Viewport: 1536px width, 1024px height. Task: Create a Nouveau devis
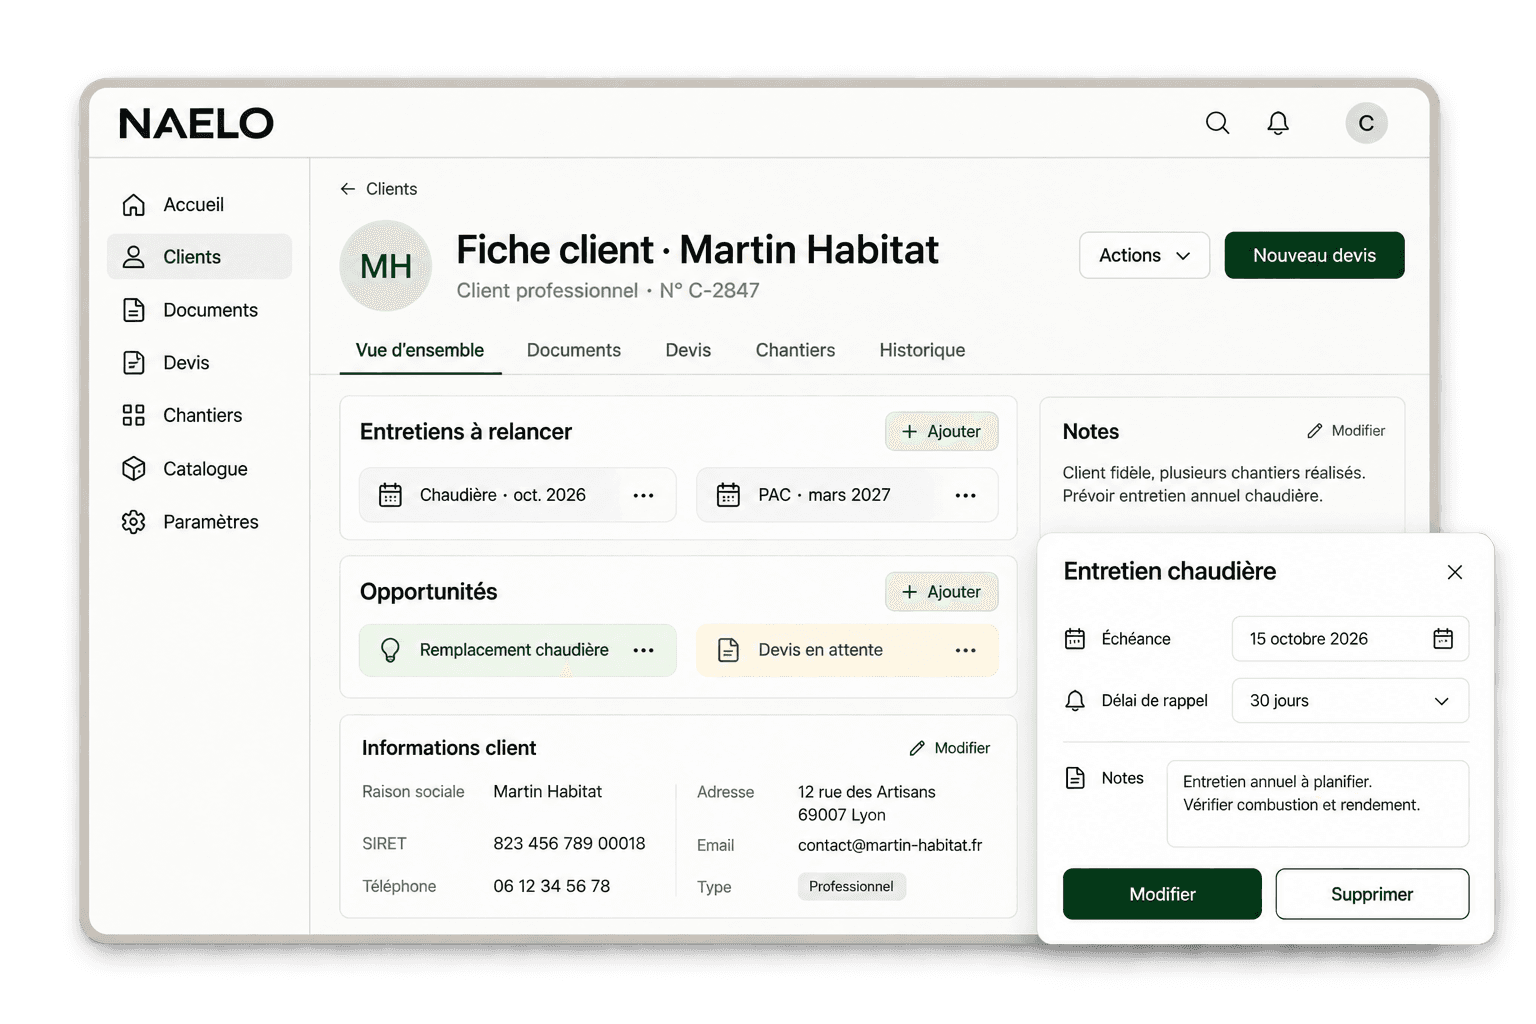tap(1314, 255)
